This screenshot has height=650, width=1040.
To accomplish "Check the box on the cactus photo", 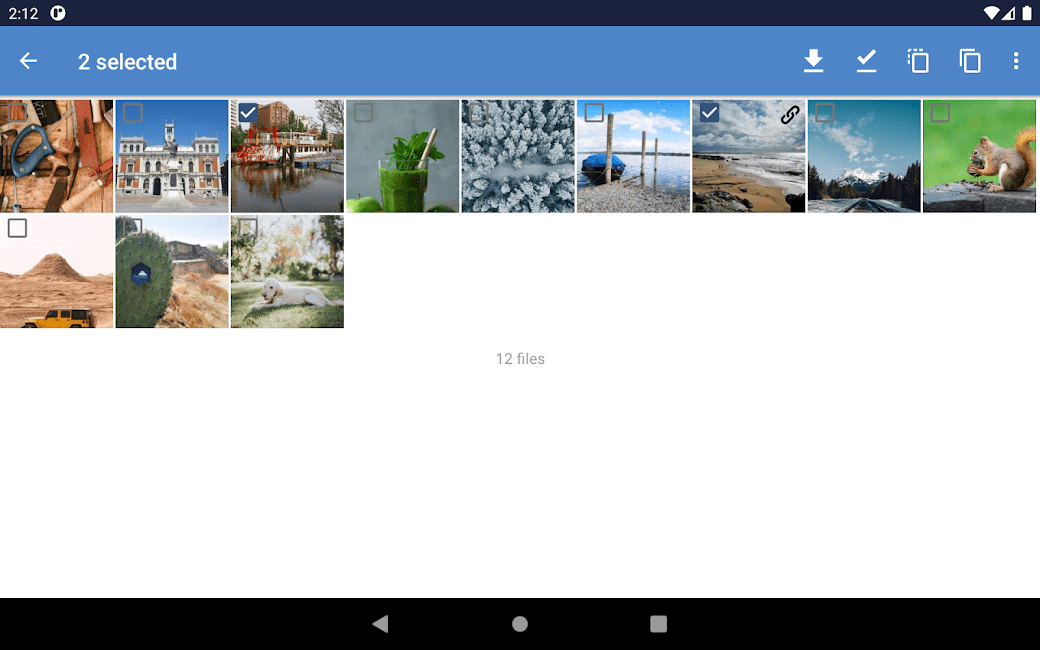I will click(x=133, y=228).
